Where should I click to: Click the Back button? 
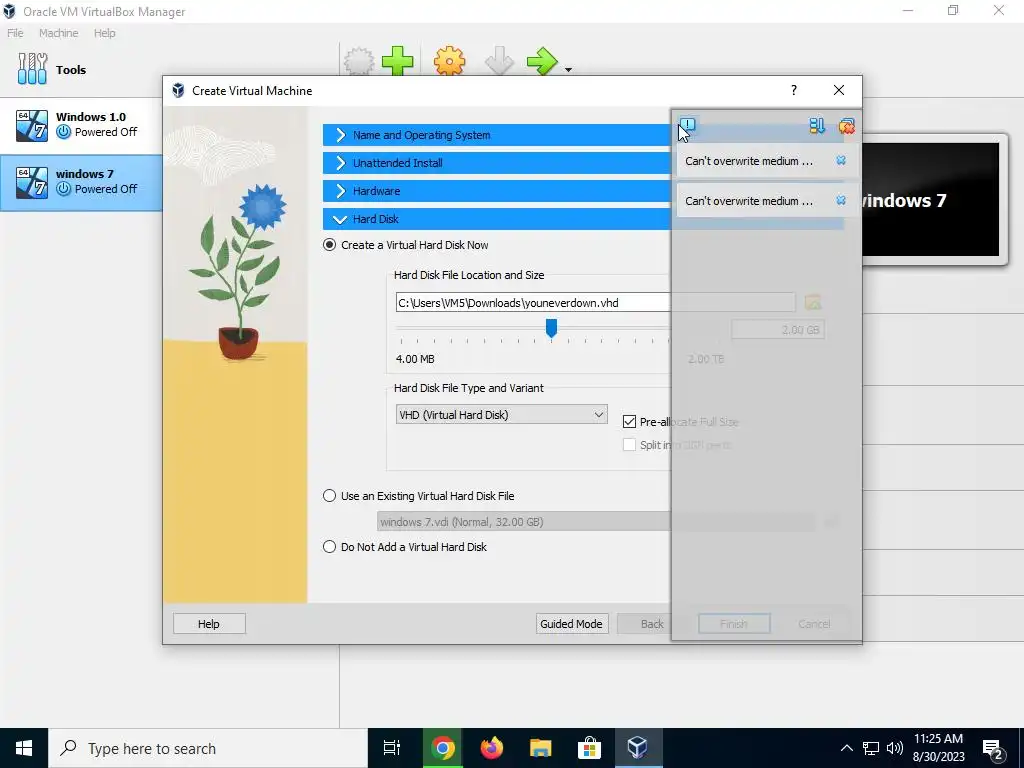(x=652, y=624)
